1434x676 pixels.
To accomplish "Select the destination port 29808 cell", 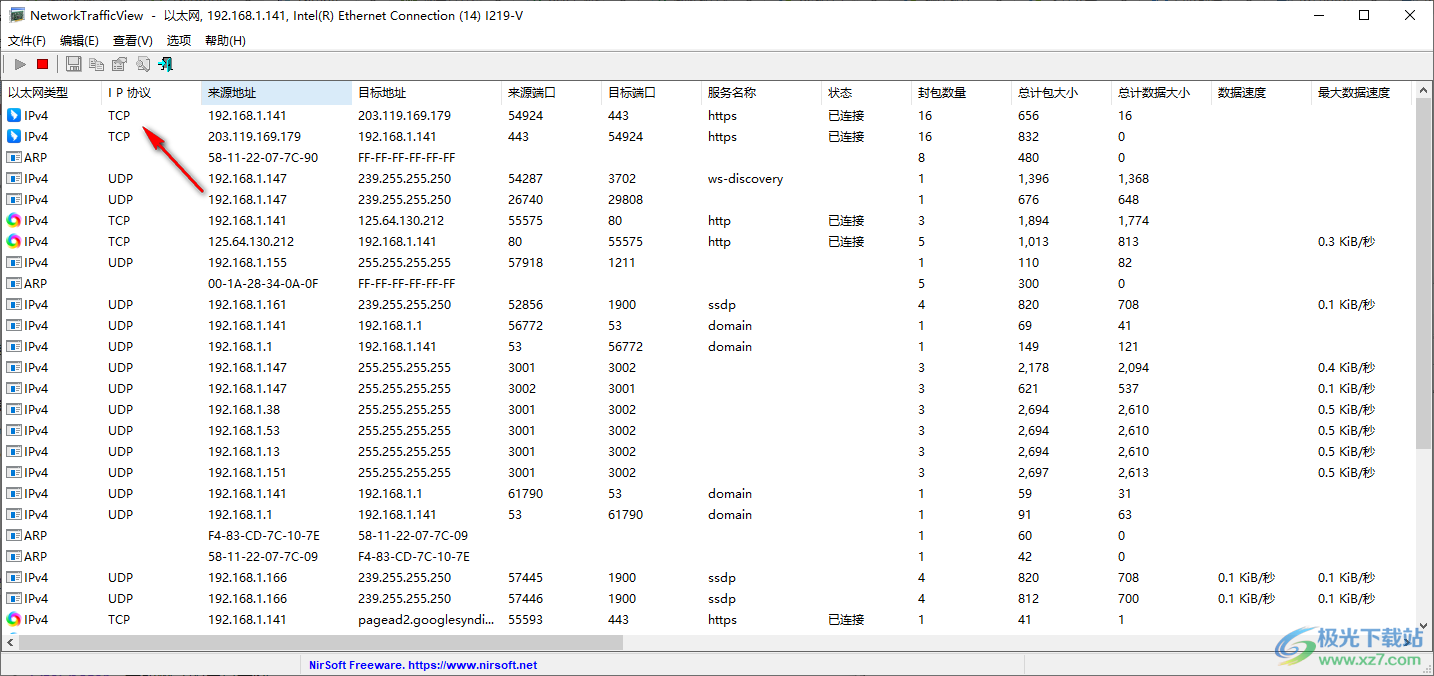I will (x=626, y=199).
